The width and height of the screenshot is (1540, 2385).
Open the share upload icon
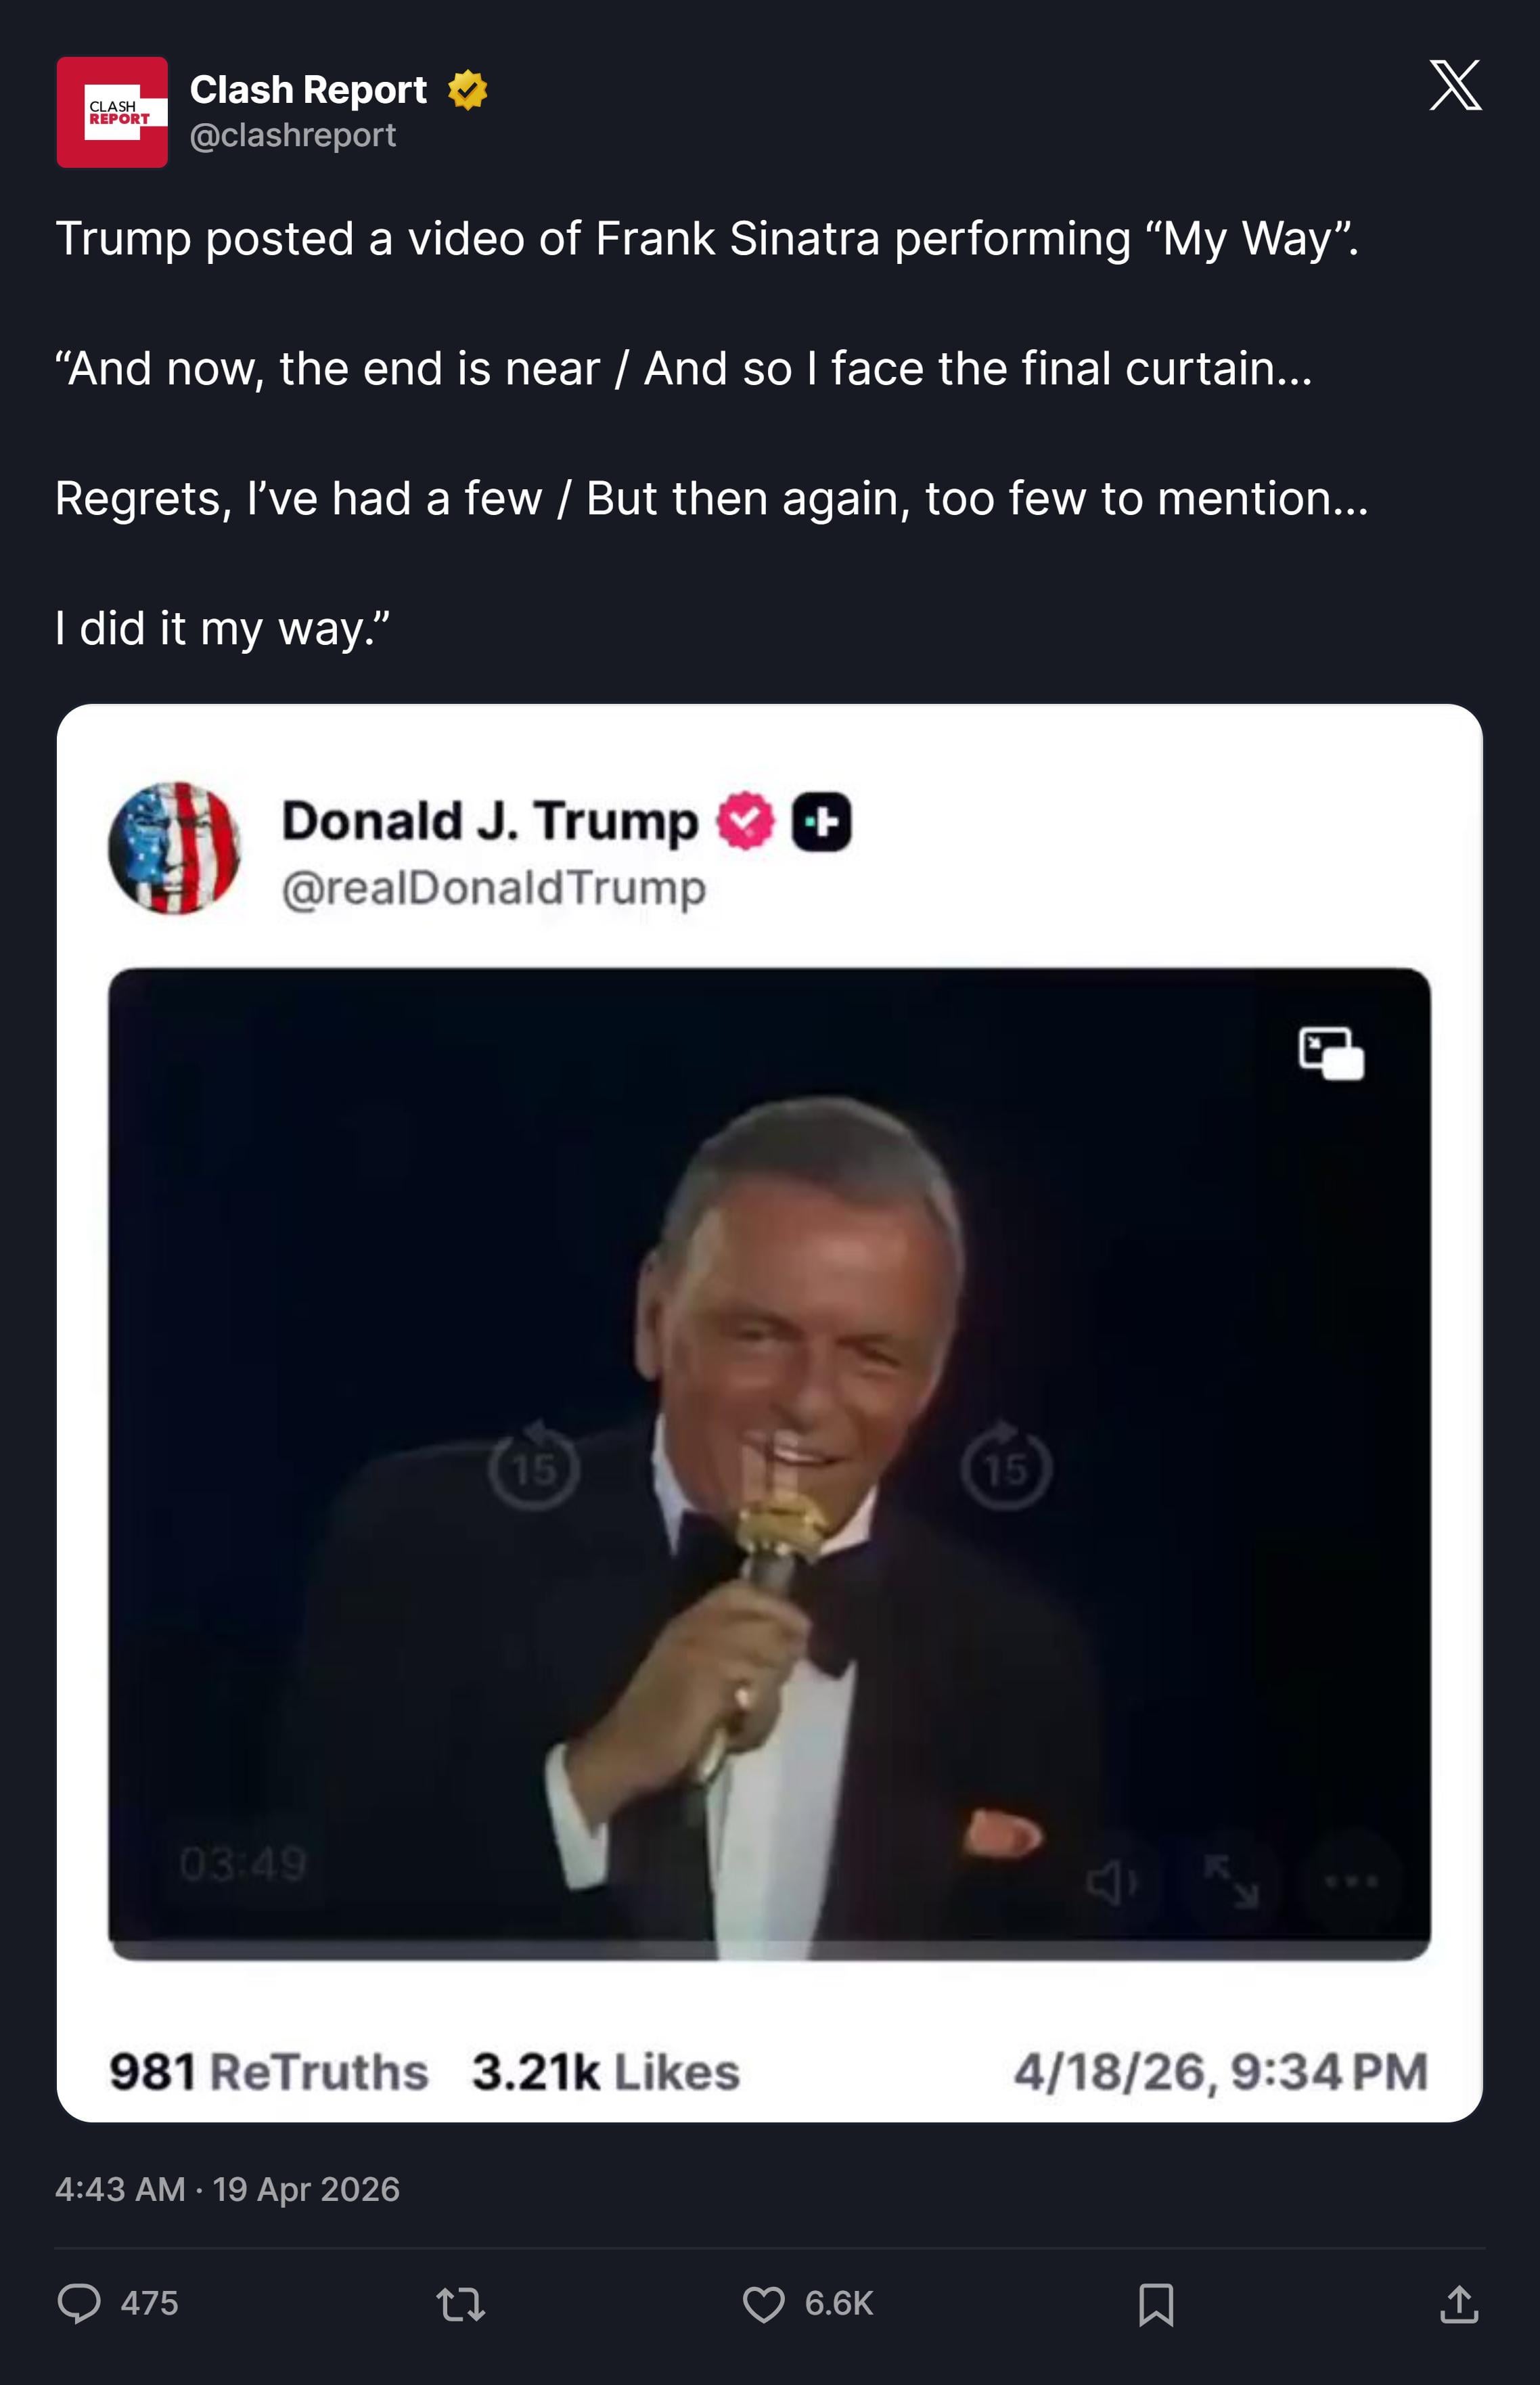[x=1458, y=2304]
